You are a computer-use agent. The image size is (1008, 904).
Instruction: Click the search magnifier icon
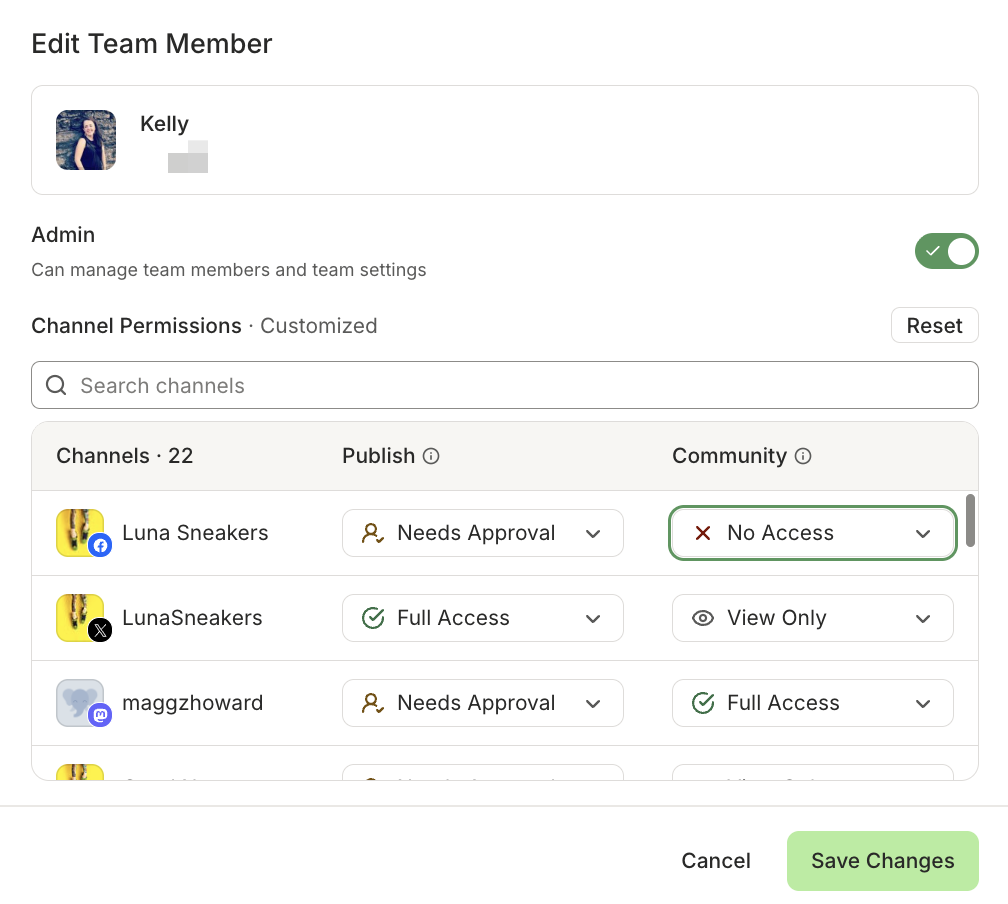pos(56,385)
